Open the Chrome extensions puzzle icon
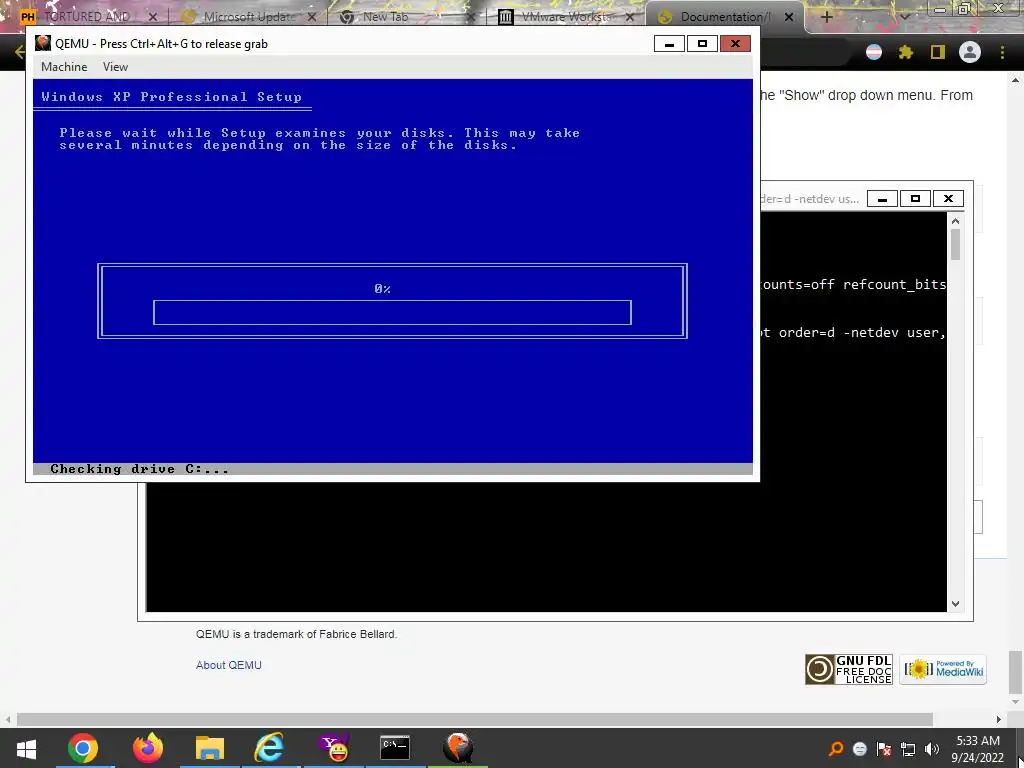The height and width of the screenshot is (768, 1024). (905, 52)
